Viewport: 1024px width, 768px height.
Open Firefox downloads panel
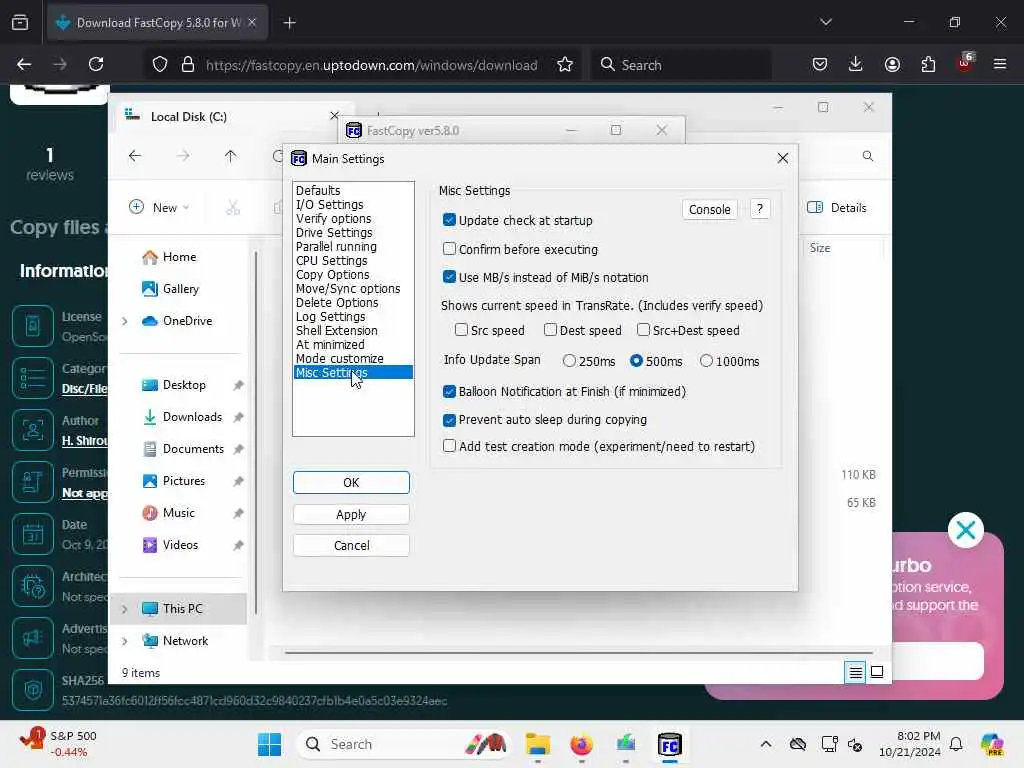pyautogui.click(x=856, y=64)
